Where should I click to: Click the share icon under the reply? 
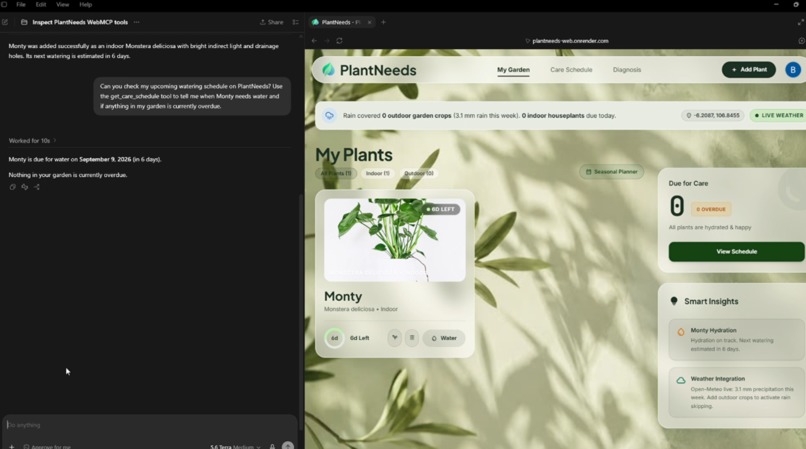pyautogui.click(x=36, y=187)
